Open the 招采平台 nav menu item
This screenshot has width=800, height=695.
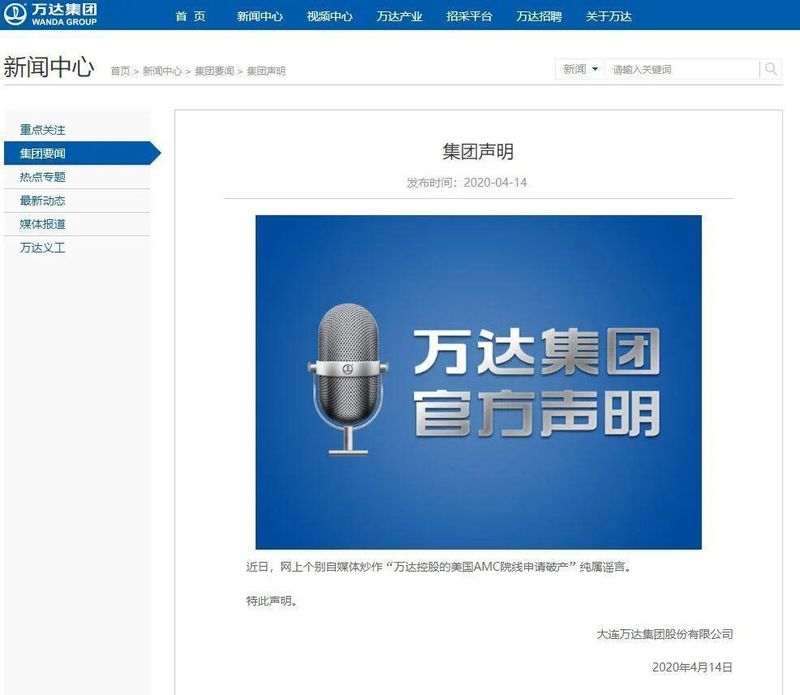[469, 16]
